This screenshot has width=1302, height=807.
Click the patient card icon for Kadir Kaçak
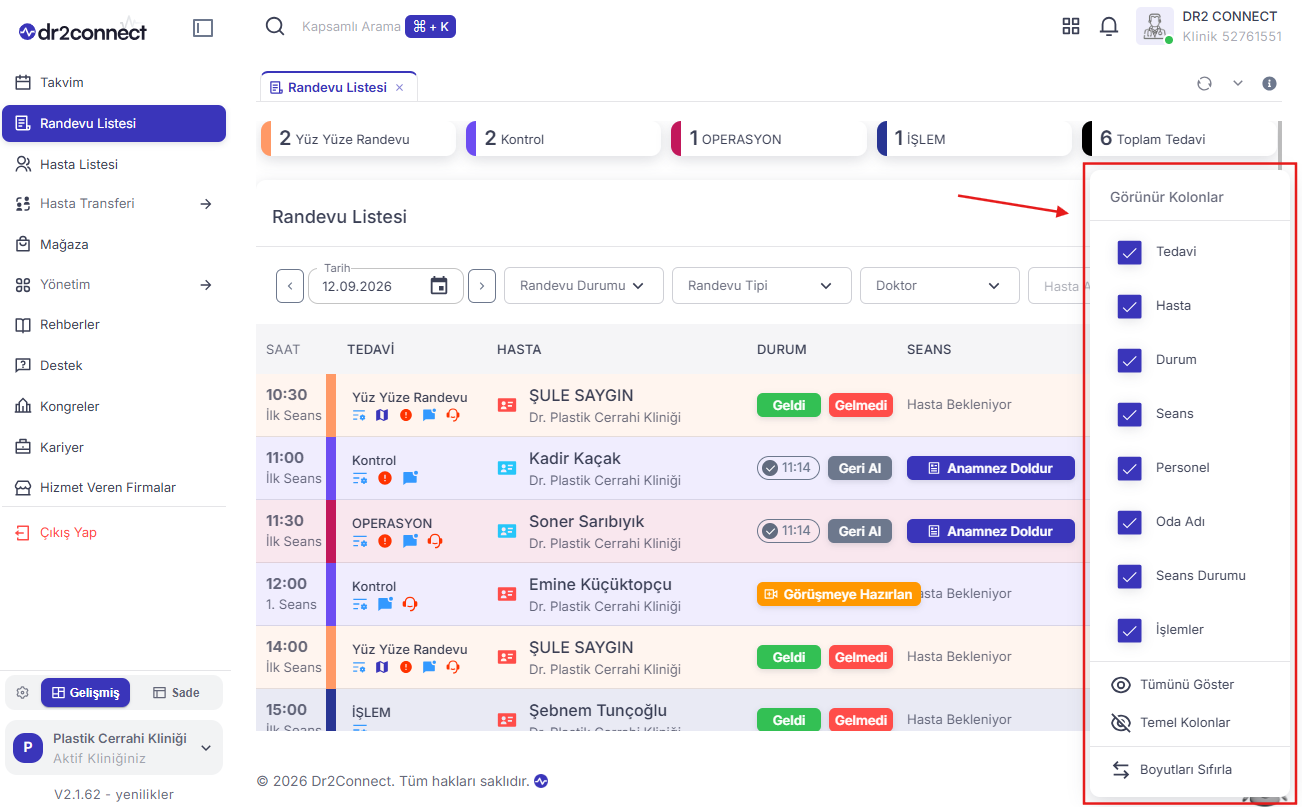507,467
